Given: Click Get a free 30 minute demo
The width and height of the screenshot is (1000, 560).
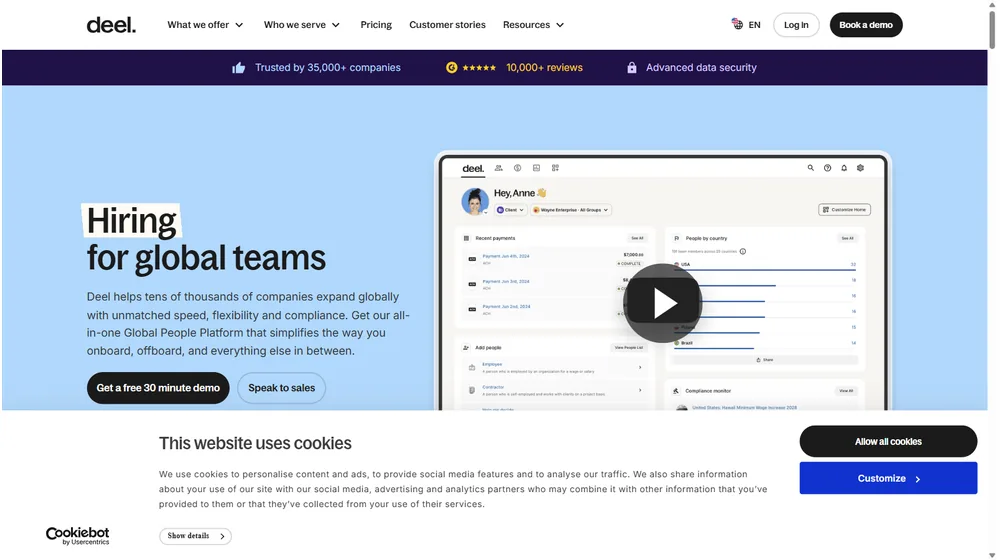Looking at the screenshot, I should 158,388.
